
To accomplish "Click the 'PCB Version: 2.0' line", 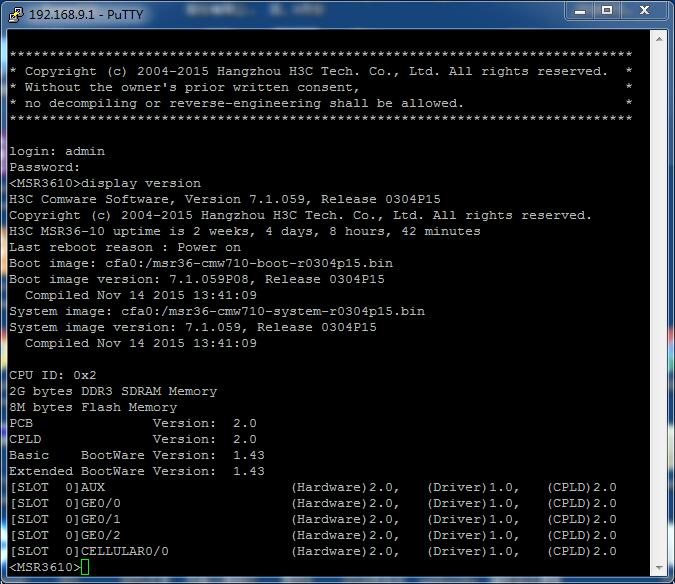I will (x=133, y=423).
